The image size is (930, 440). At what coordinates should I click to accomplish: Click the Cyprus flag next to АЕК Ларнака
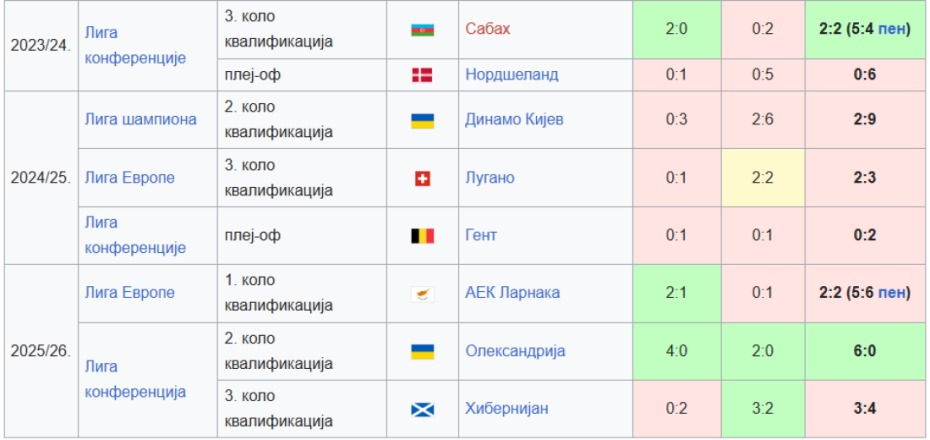point(422,293)
